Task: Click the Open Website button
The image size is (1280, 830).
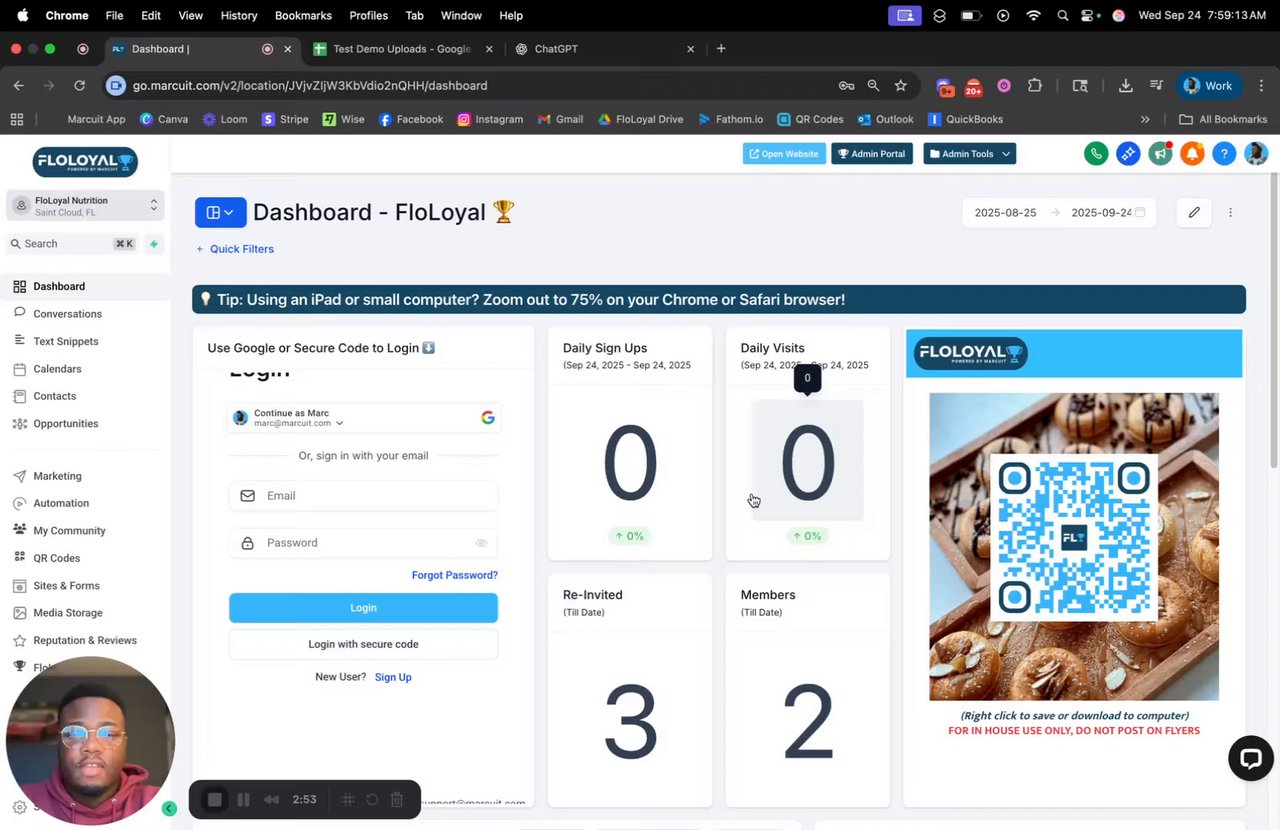Action: 784,154
